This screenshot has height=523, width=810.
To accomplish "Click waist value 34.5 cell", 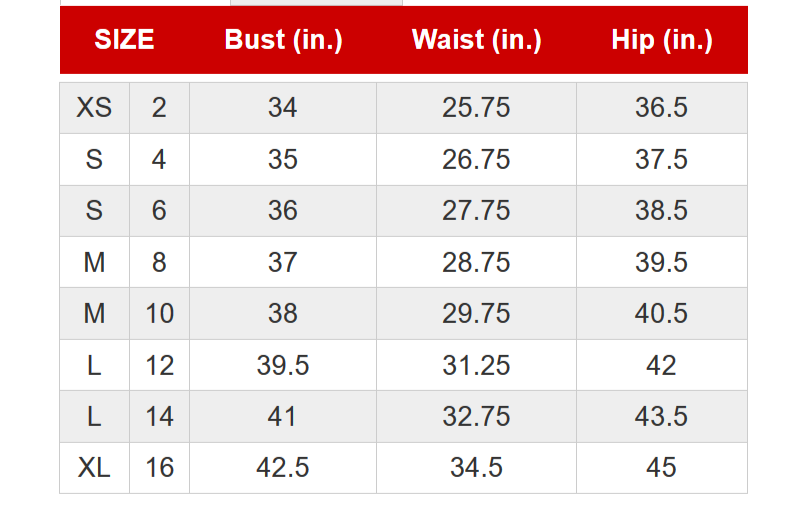I will pos(476,468).
